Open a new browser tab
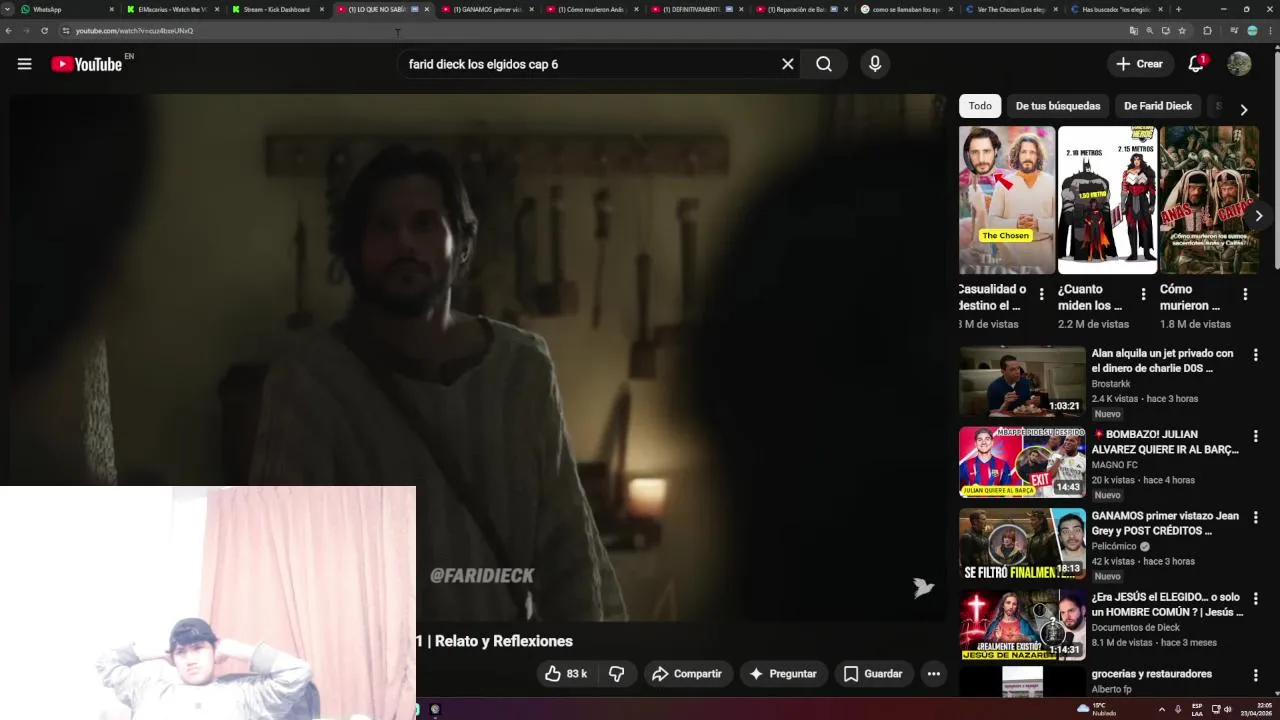 1178,9
